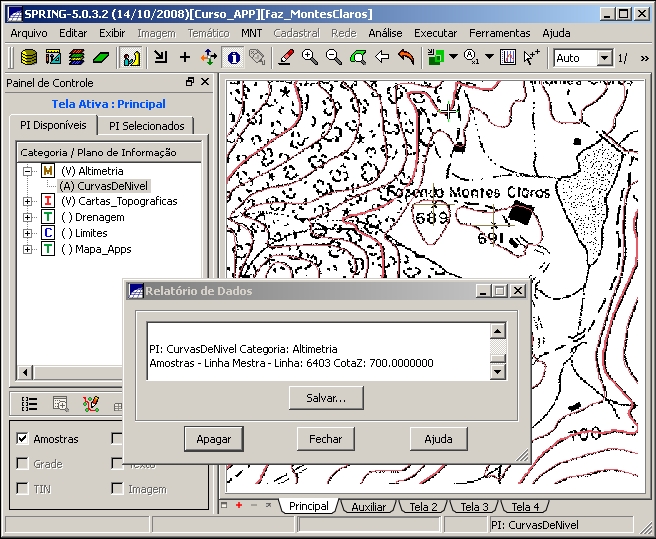Screen dimensions: 656x539
Task: Select the crosshair cursor tool
Action: click(x=184, y=58)
